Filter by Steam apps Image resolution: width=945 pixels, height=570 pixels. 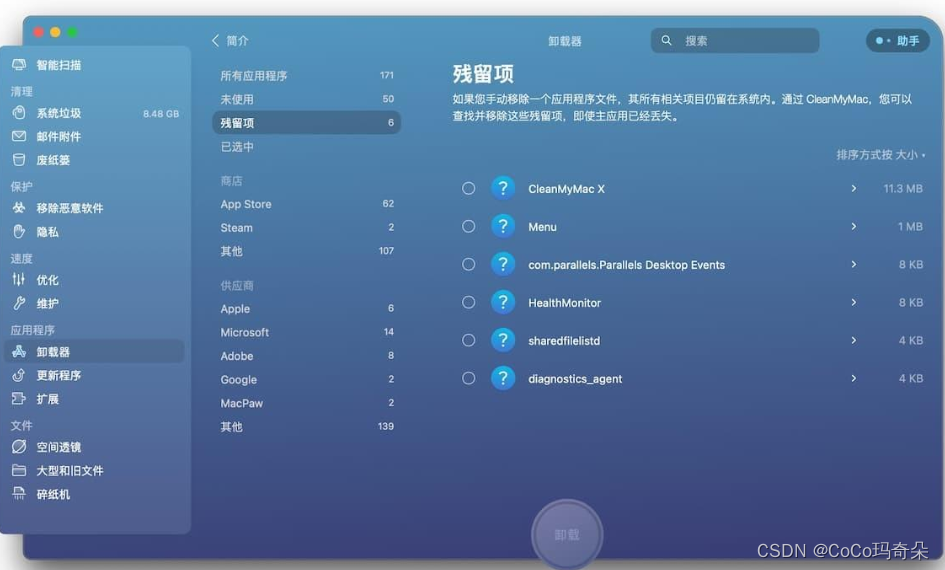click(306, 227)
